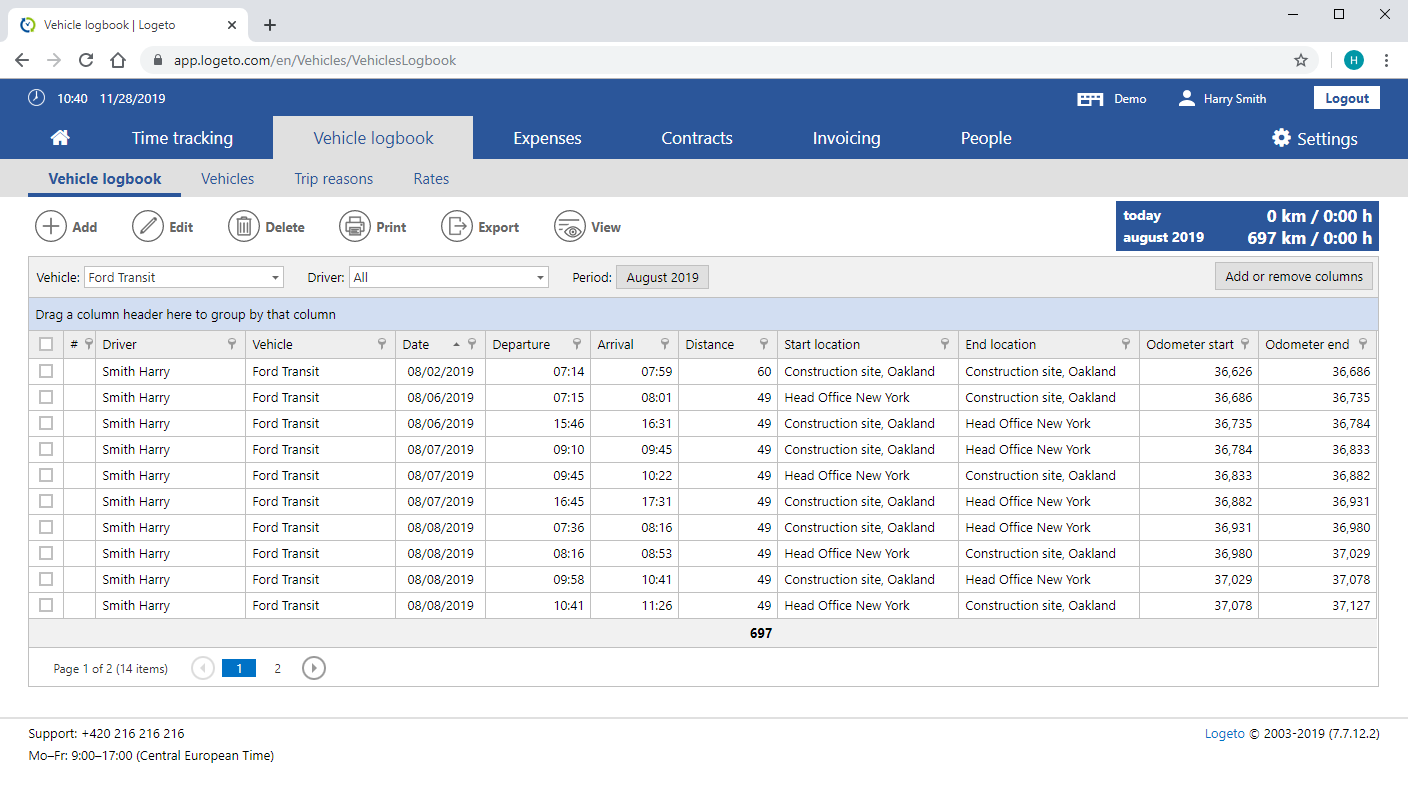Go to next page arrow in pager
The height and width of the screenshot is (797, 1408).
click(x=314, y=668)
